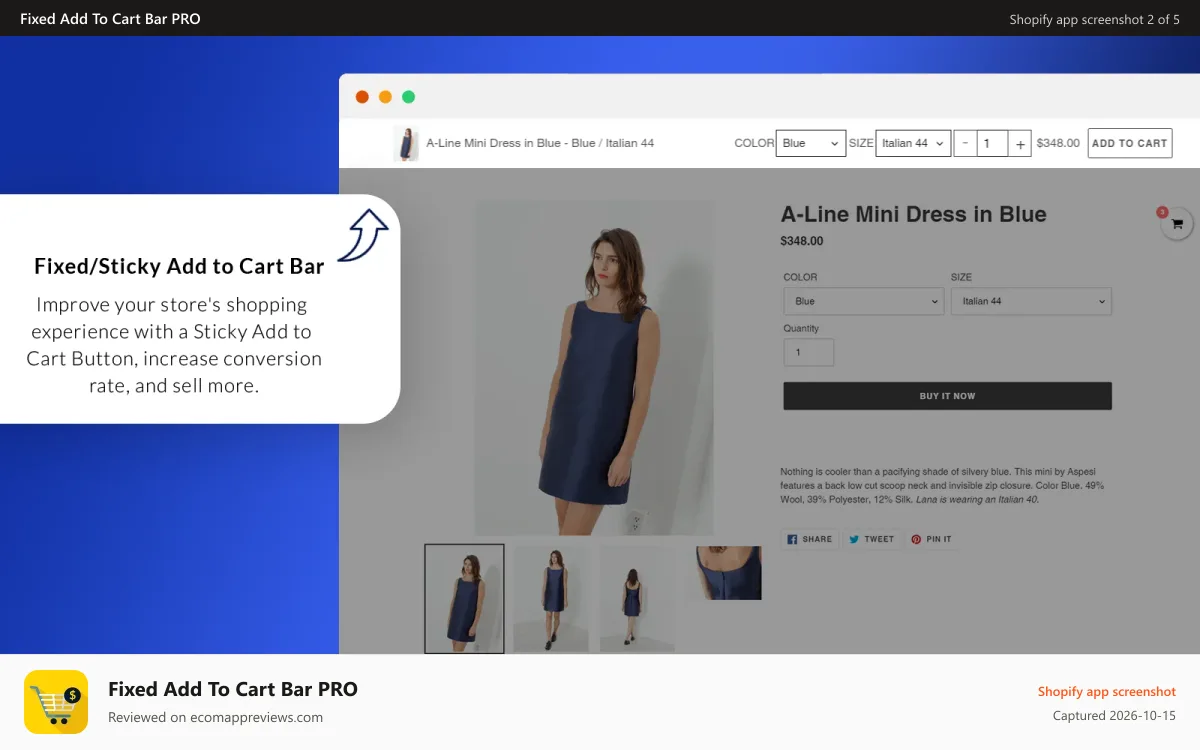Click the product page Quantity input
Image resolution: width=1200 pixels, height=750 pixels.
(808, 352)
